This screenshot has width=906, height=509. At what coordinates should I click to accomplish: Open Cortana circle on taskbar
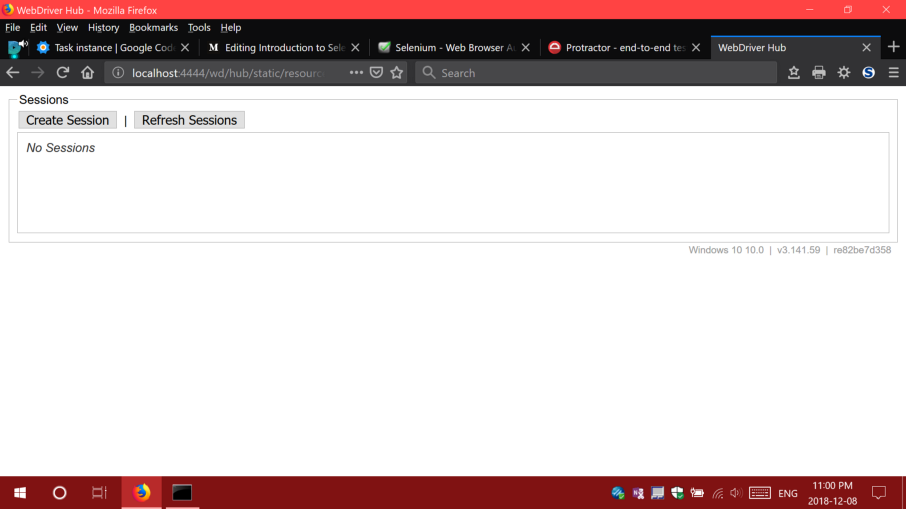point(60,493)
